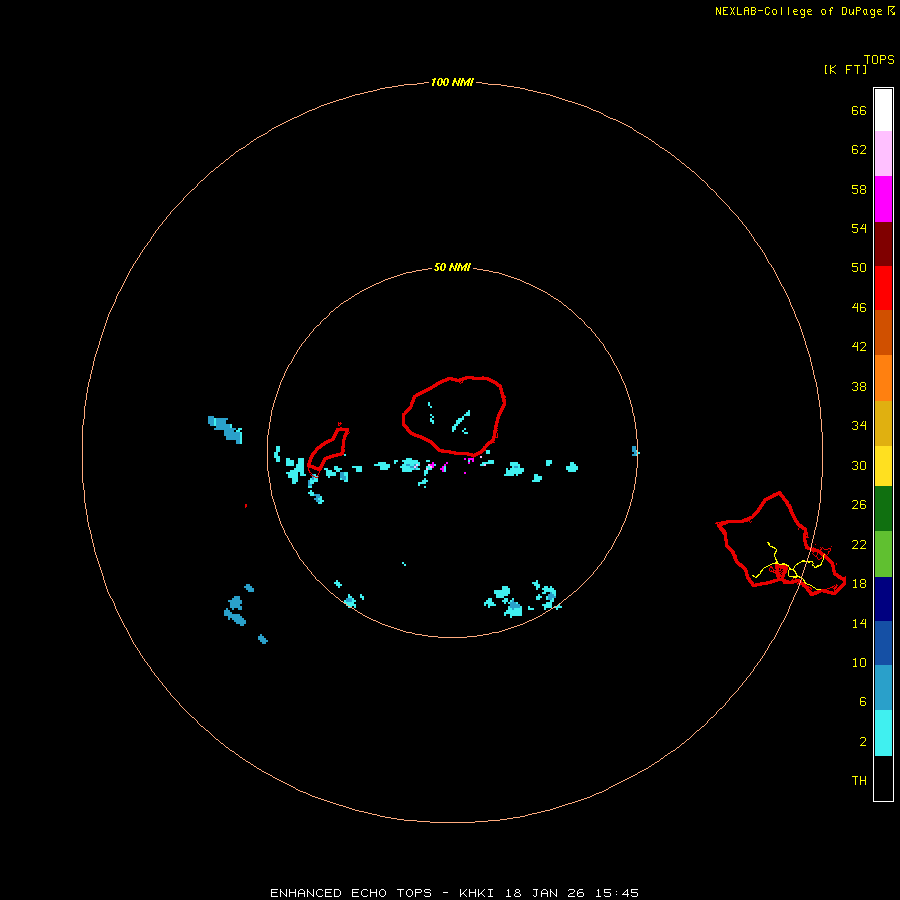
Task: Click the red island outline with yellow roads
Action: (x=781, y=544)
